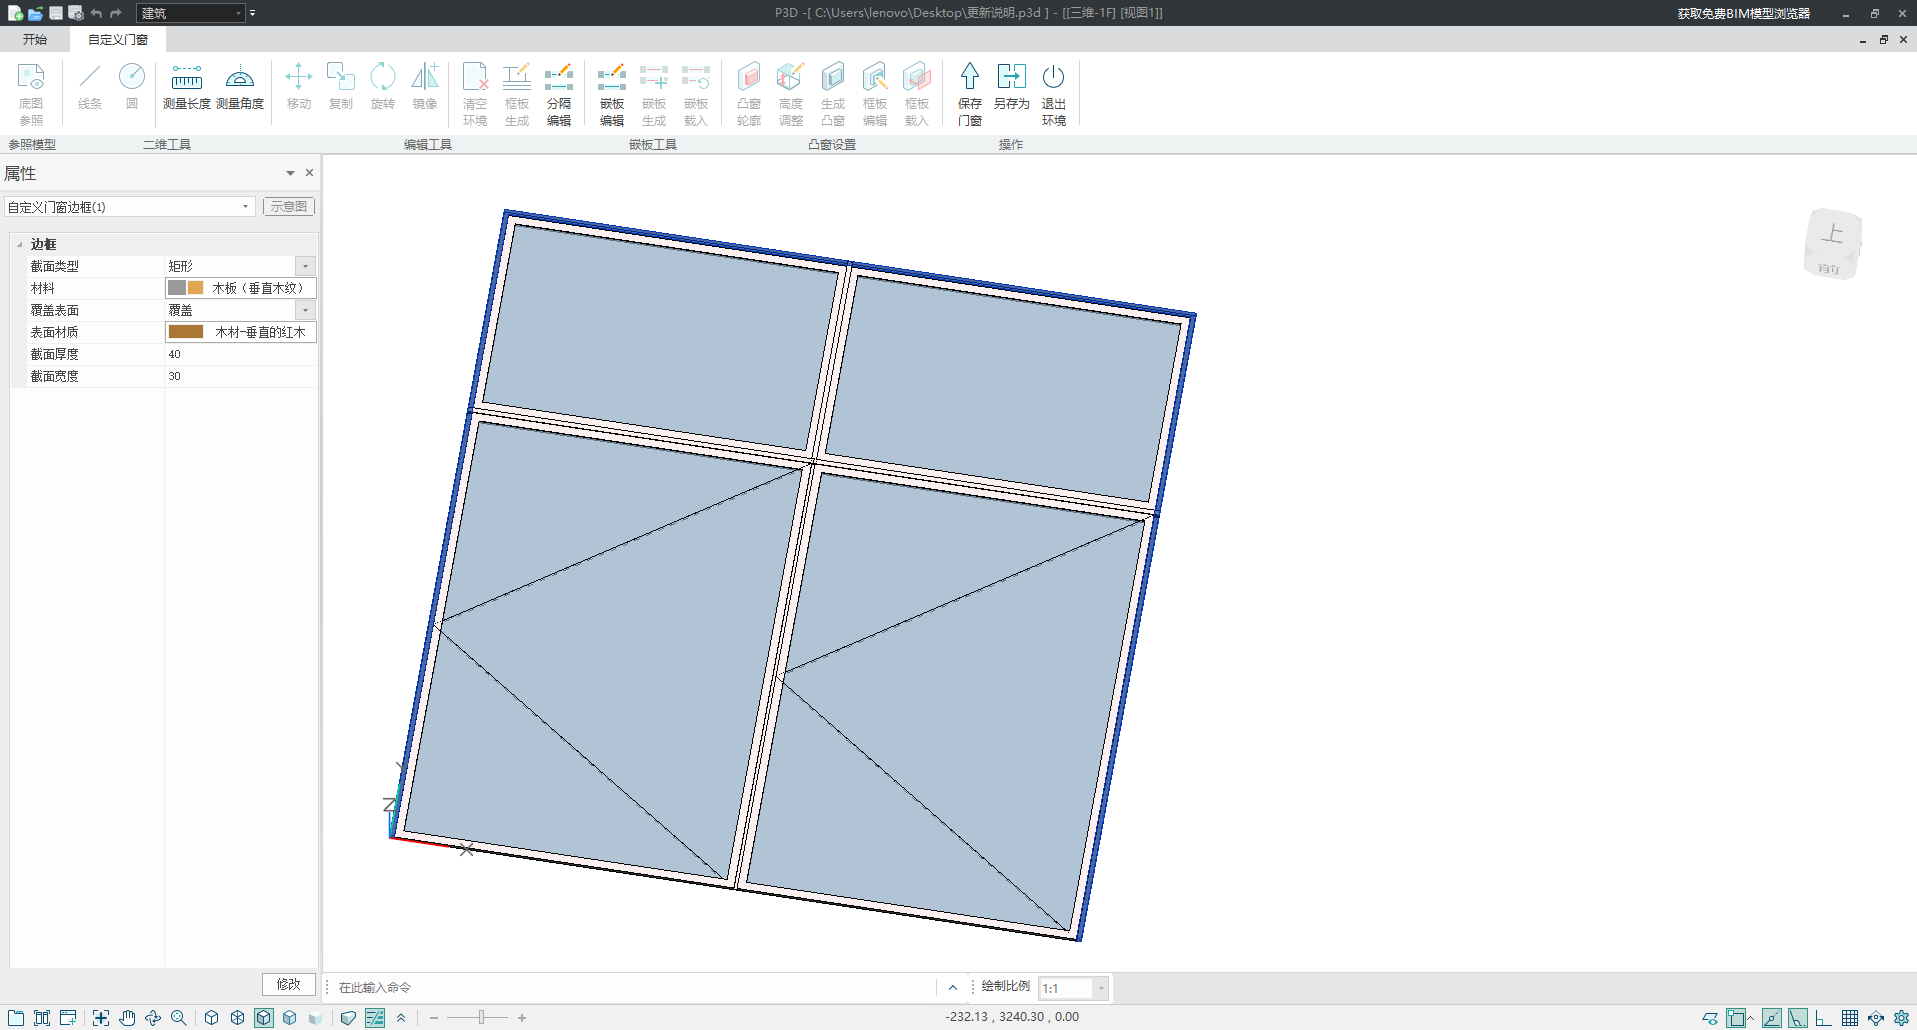Switch to the 开始 ribbon tab
1917x1030 pixels.
coord(35,39)
